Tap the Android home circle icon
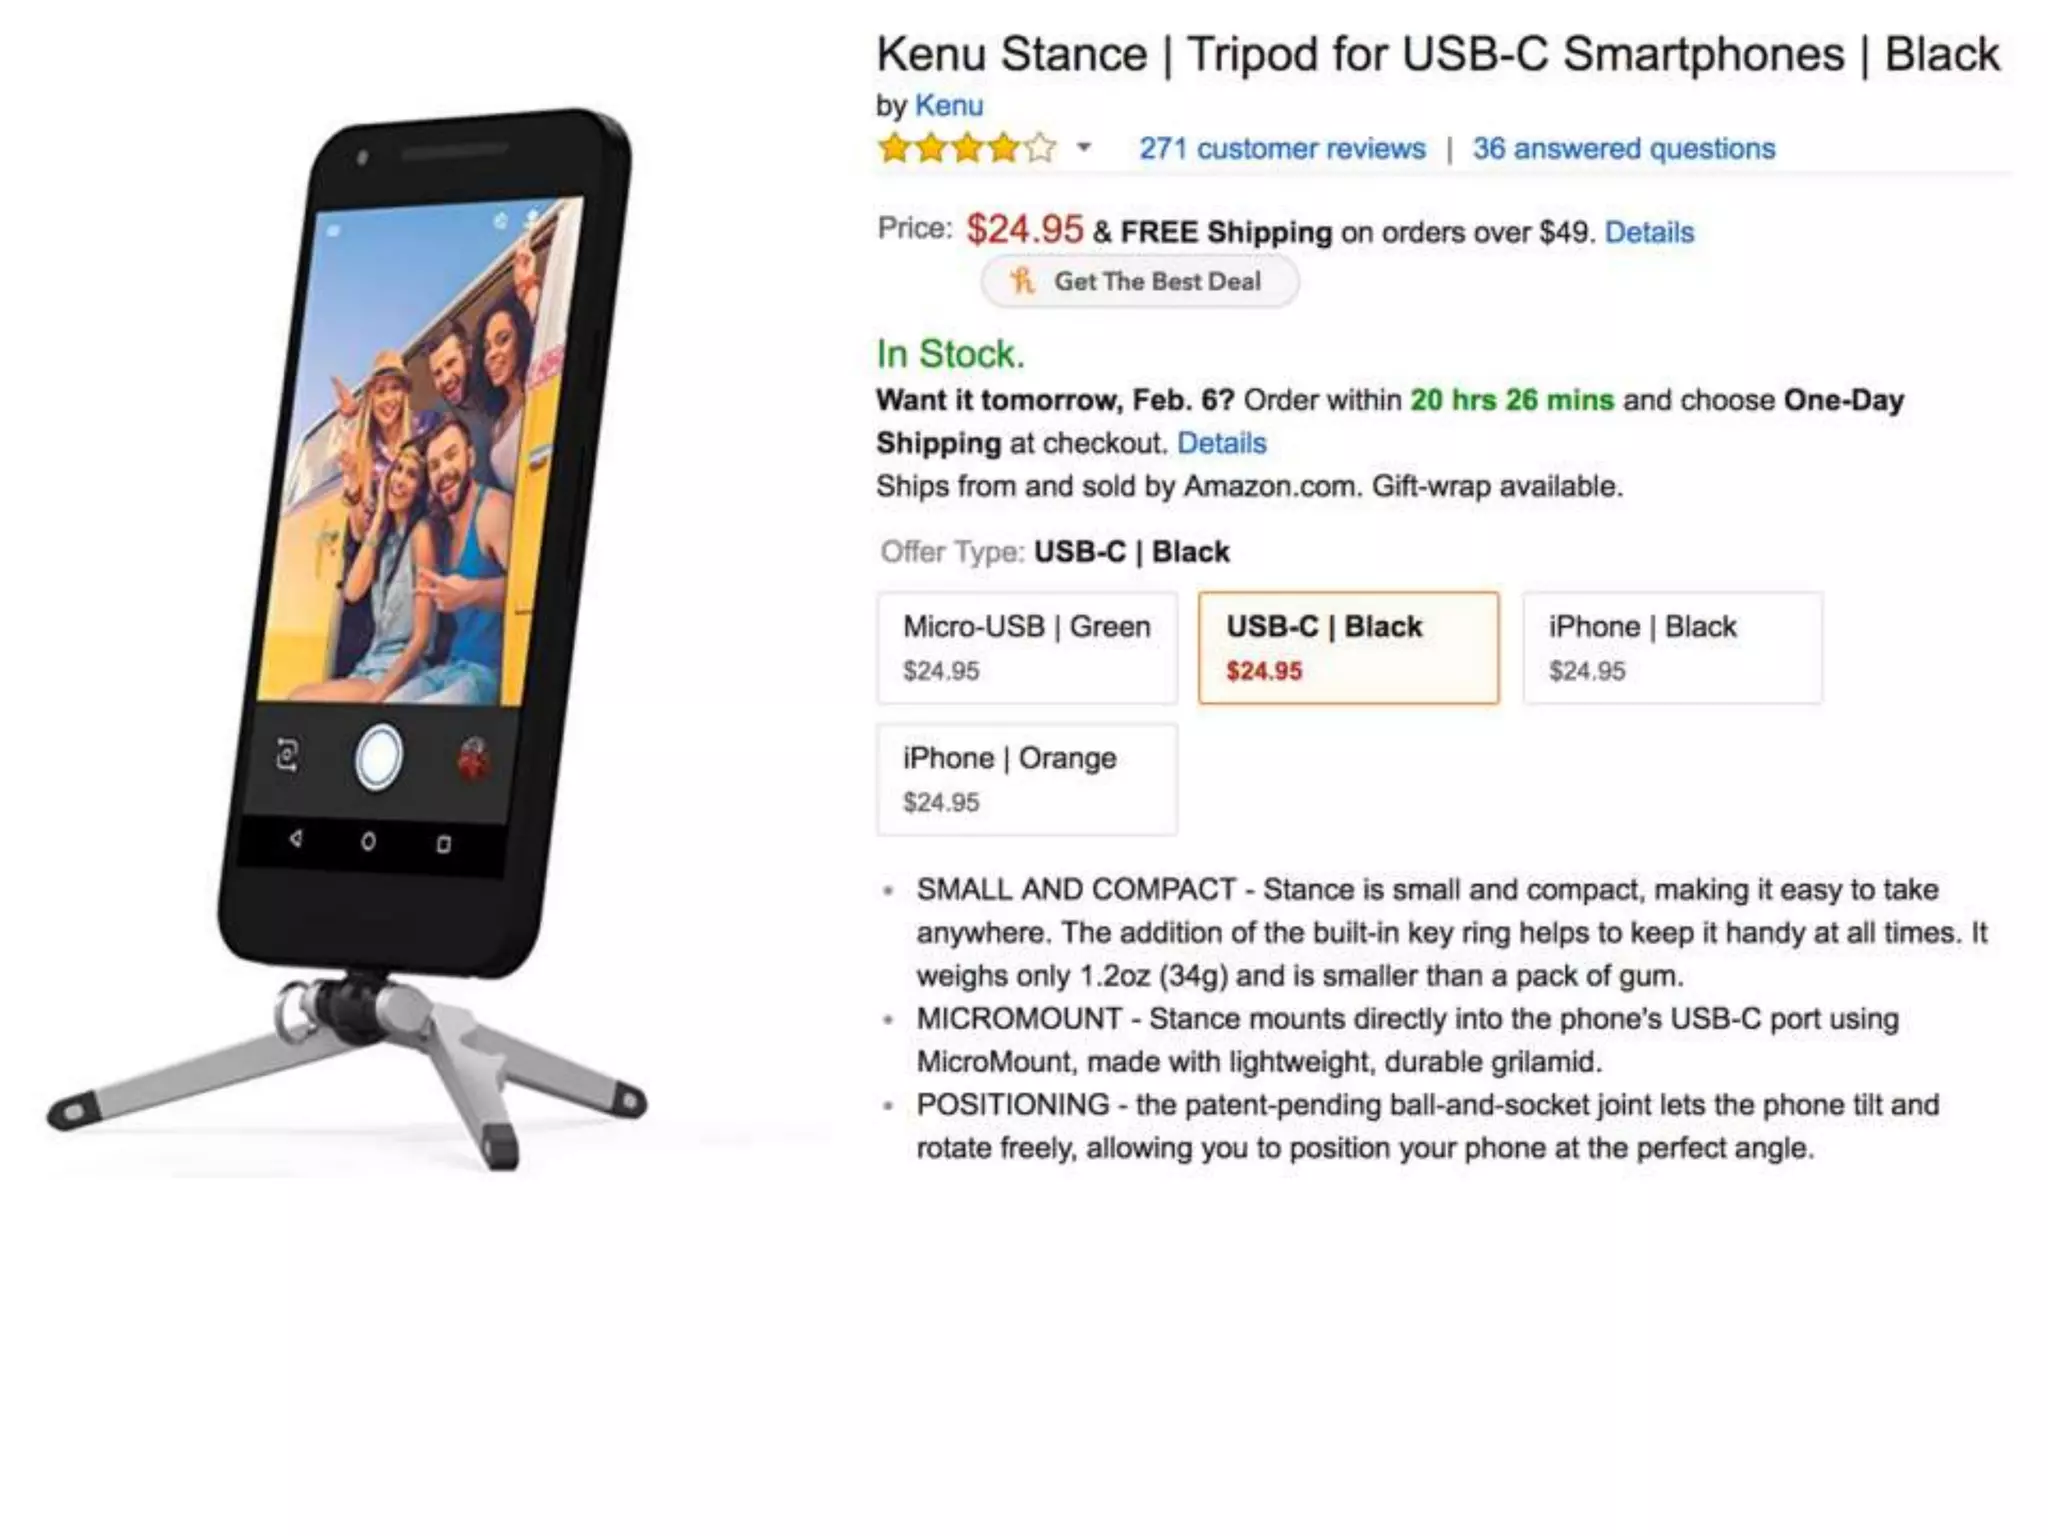This screenshot has height=1536, width=2048. coord(368,841)
